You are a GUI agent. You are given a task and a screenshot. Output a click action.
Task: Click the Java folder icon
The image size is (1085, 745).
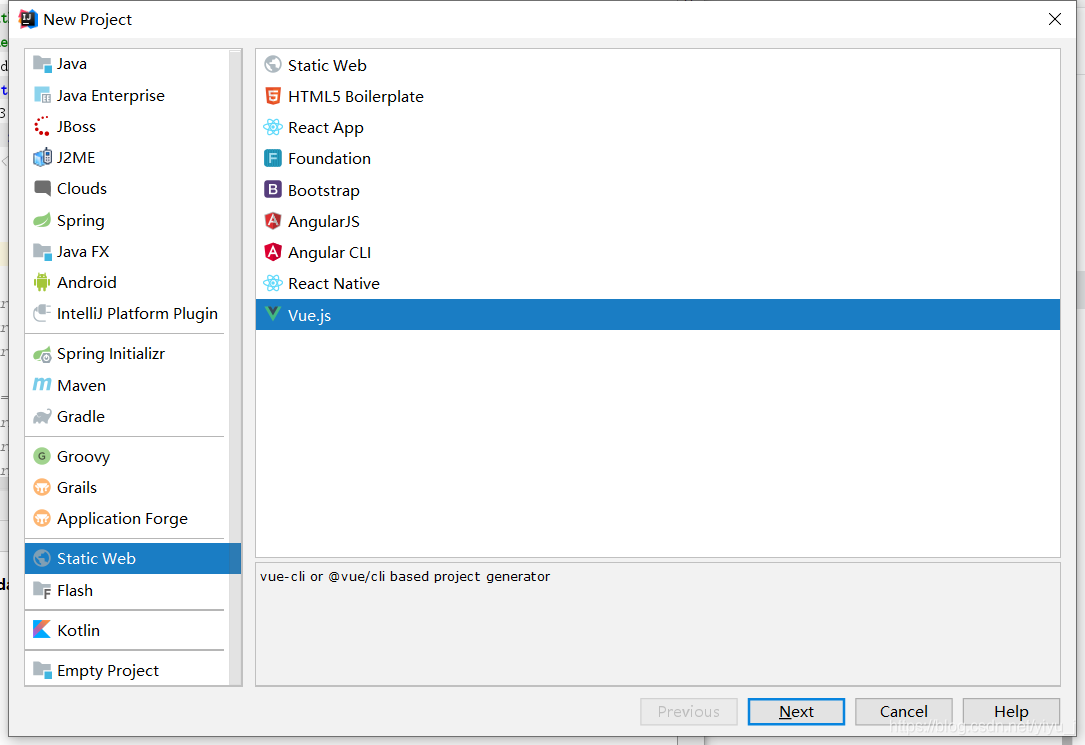tap(42, 64)
